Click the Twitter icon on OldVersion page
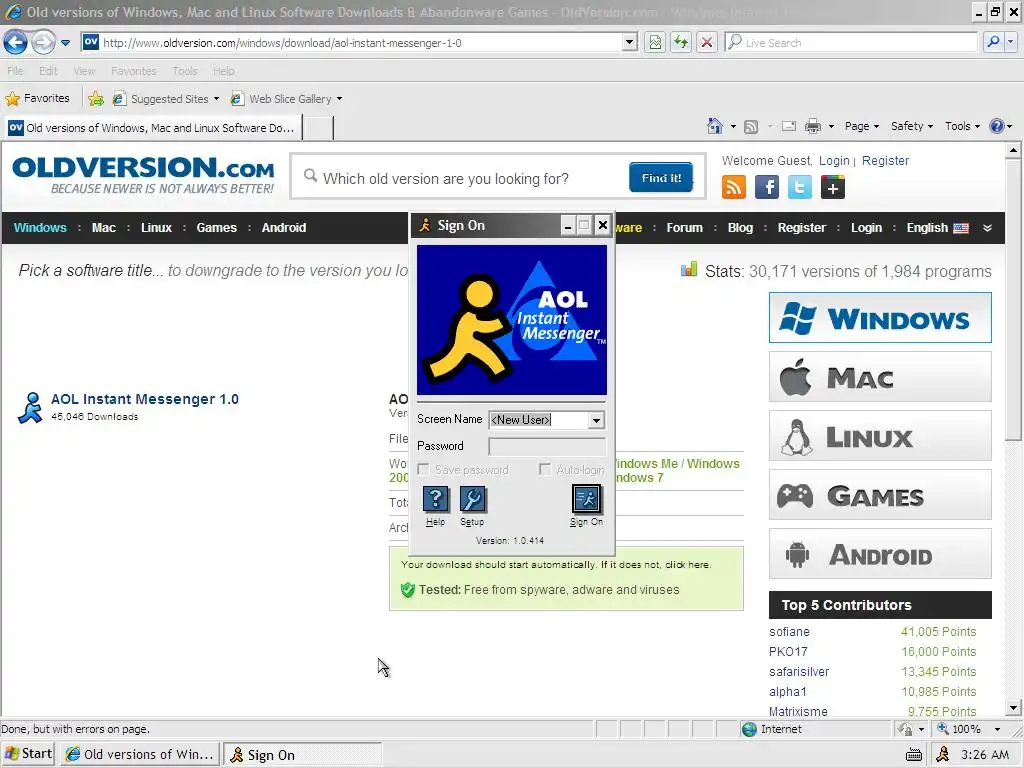Viewport: 1024px width, 768px height. point(799,187)
